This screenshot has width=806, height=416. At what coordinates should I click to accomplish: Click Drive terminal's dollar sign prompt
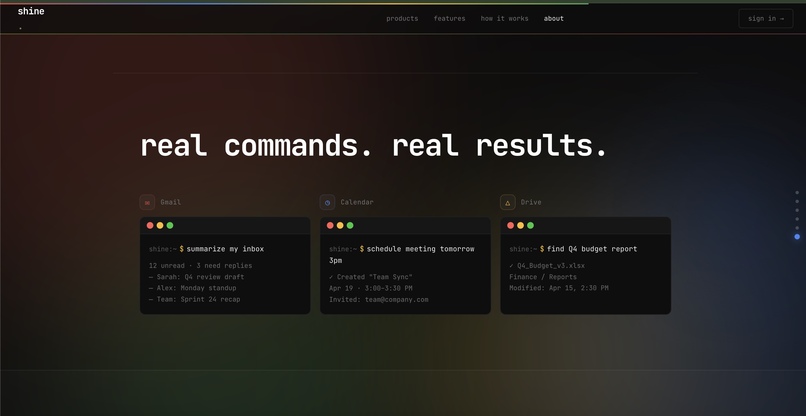click(542, 249)
